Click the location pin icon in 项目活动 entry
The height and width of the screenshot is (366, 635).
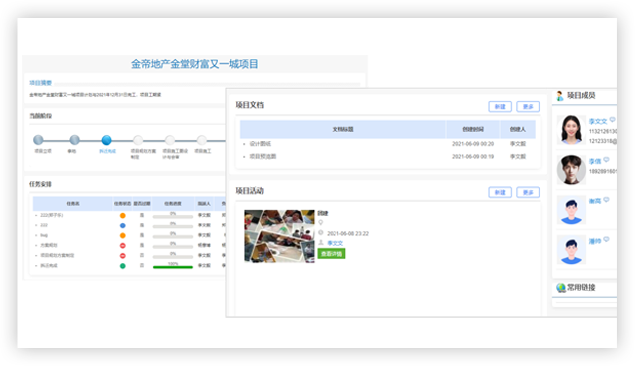click(x=321, y=223)
